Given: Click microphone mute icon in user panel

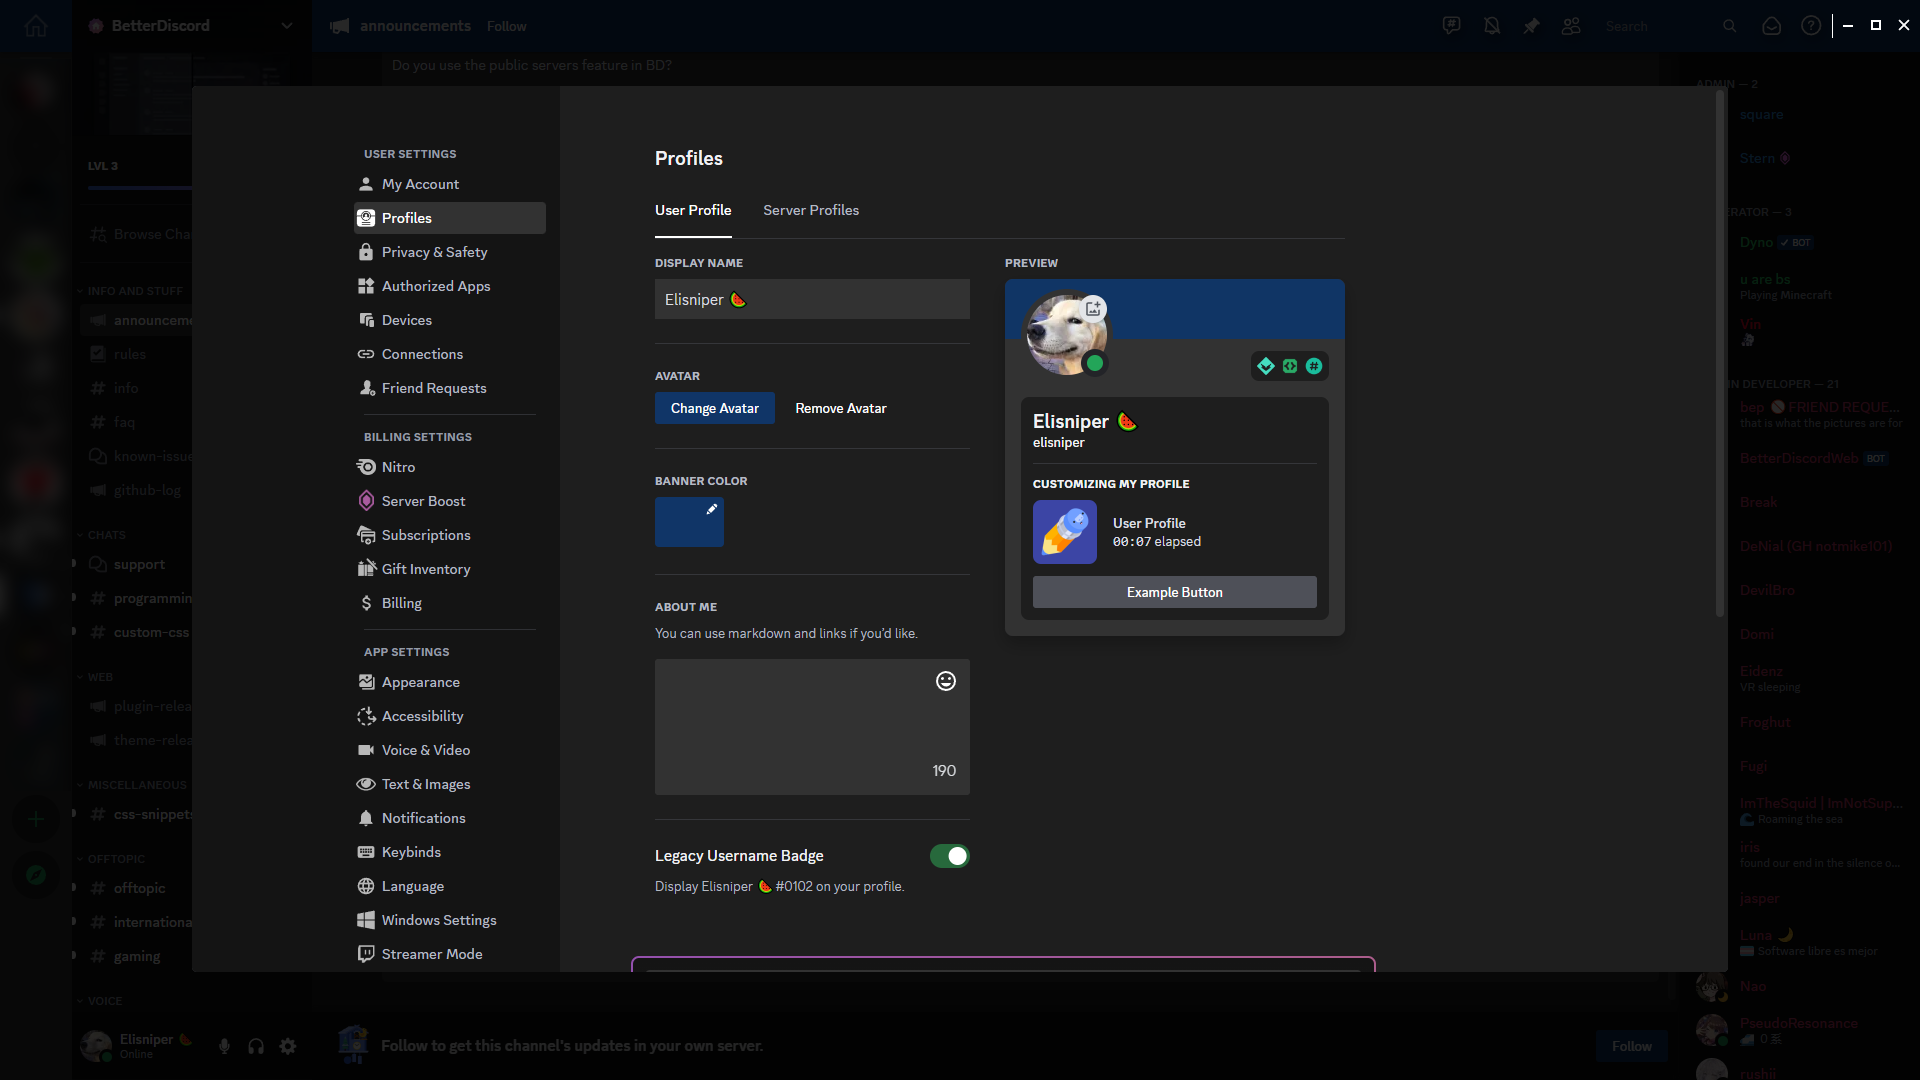Looking at the screenshot, I should pos(224,1046).
